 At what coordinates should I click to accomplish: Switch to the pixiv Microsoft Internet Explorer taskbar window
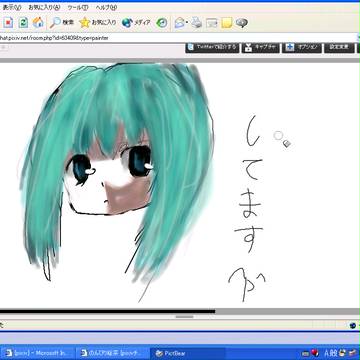[37, 353]
